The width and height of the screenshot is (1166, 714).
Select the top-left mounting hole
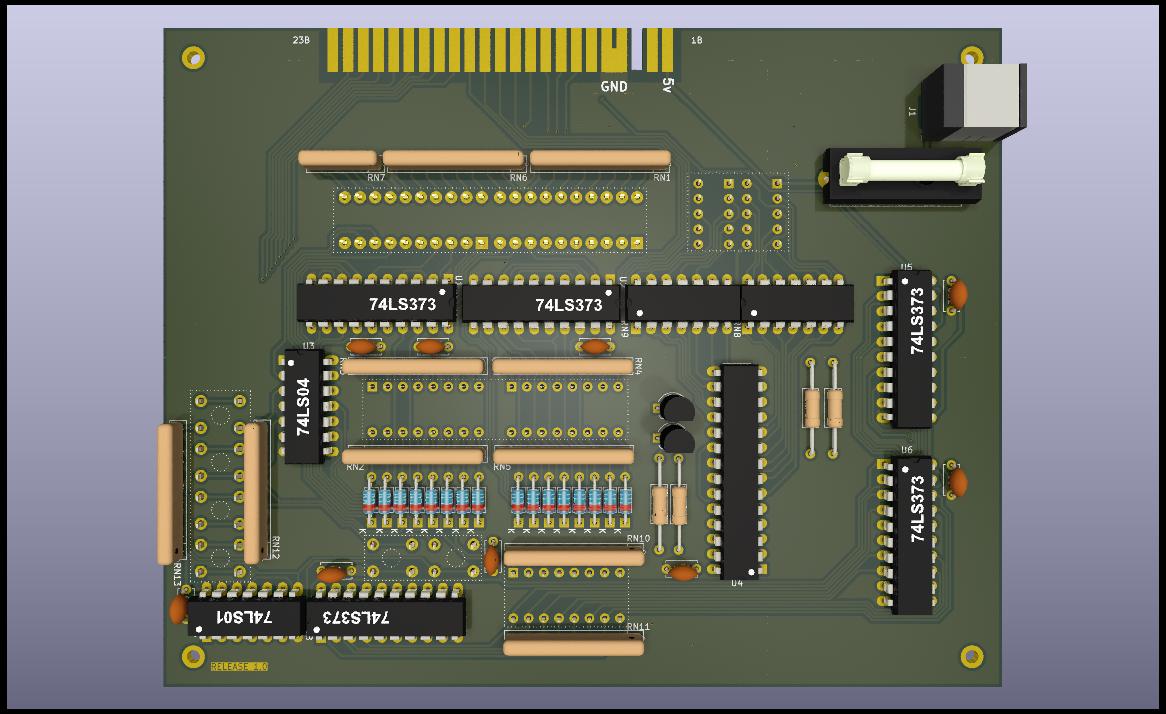193,57
